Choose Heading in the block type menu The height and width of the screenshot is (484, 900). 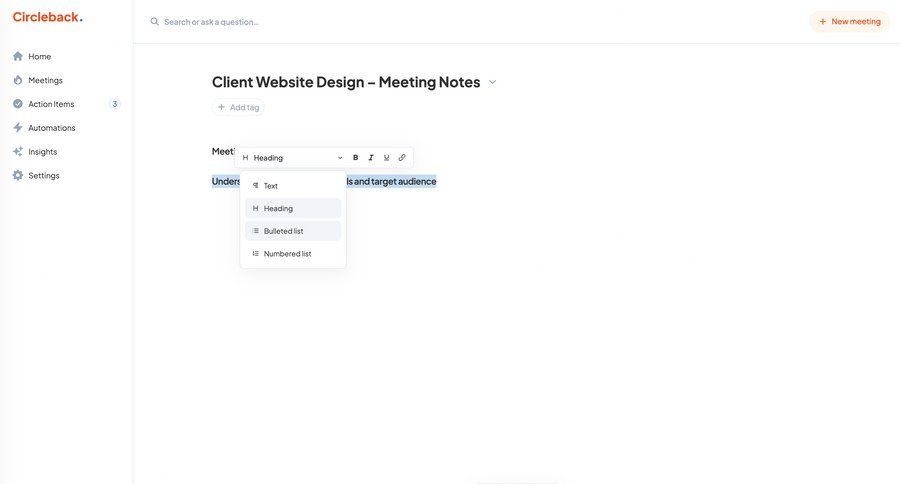click(x=293, y=208)
